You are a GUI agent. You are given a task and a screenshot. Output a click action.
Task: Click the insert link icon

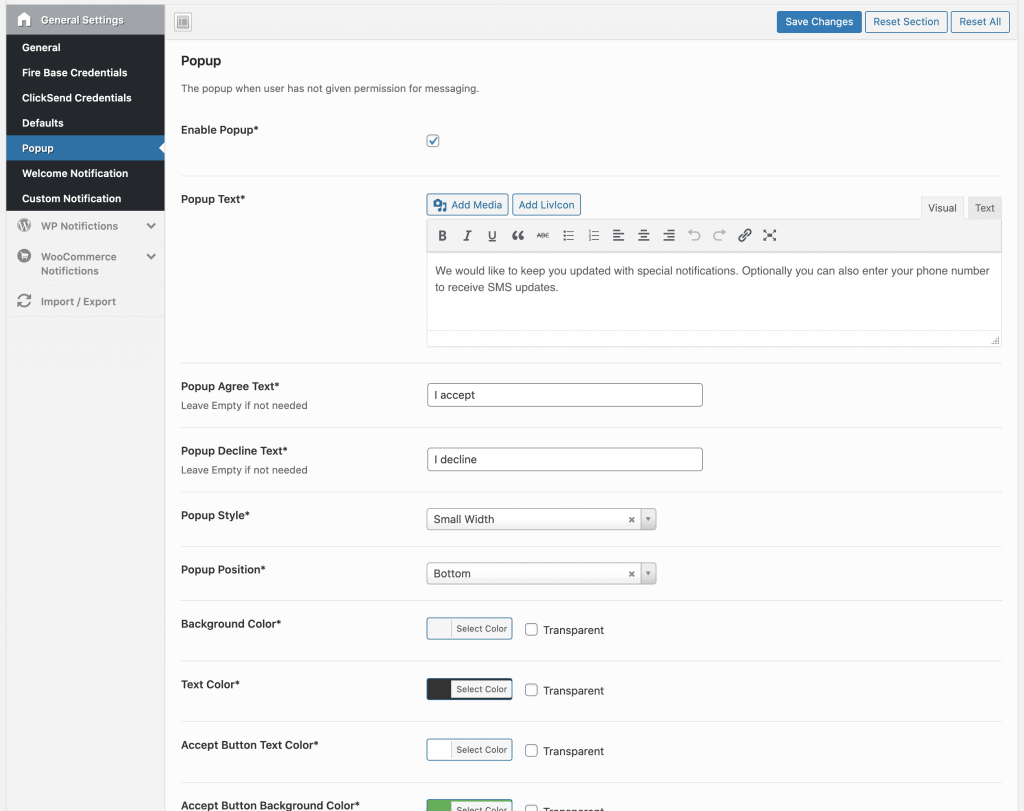pyautogui.click(x=744, y=236)
